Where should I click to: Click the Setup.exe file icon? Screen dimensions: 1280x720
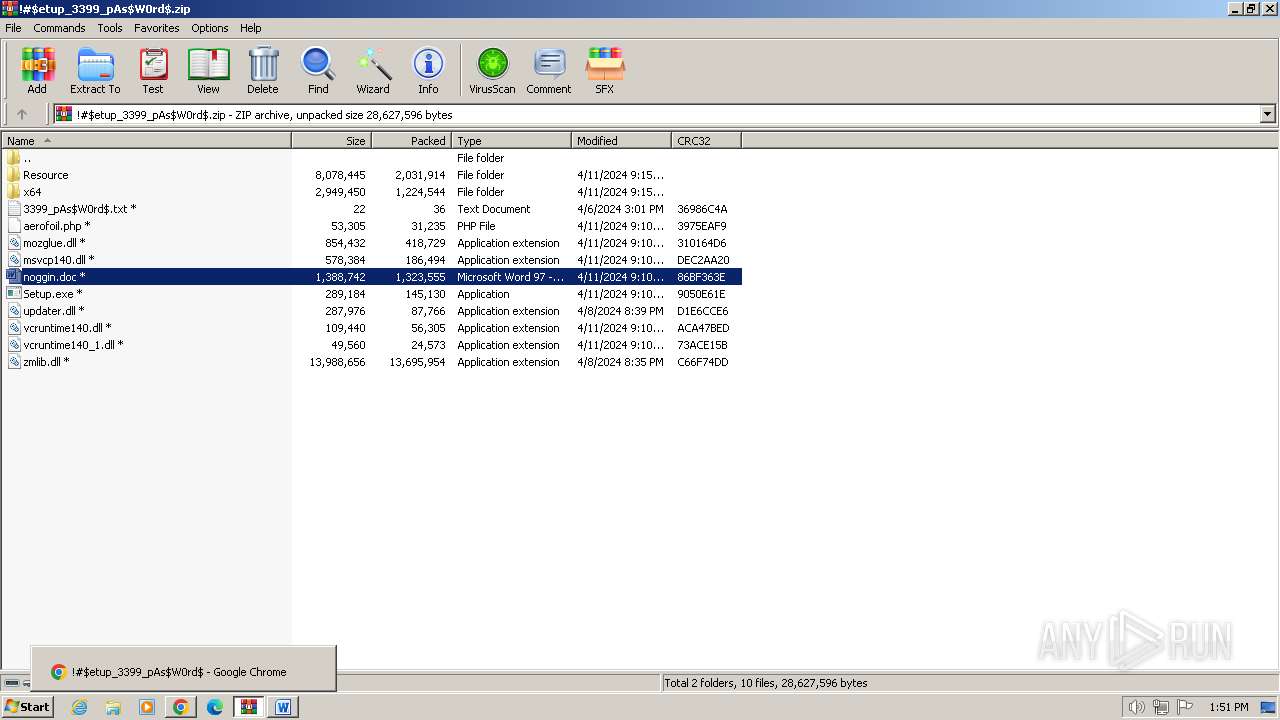click(14, 294)
